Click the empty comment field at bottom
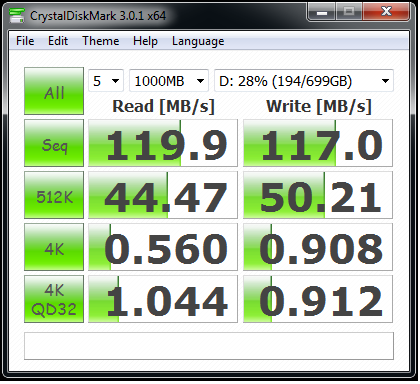Screen dimensions: 420x384 point(209,346)
